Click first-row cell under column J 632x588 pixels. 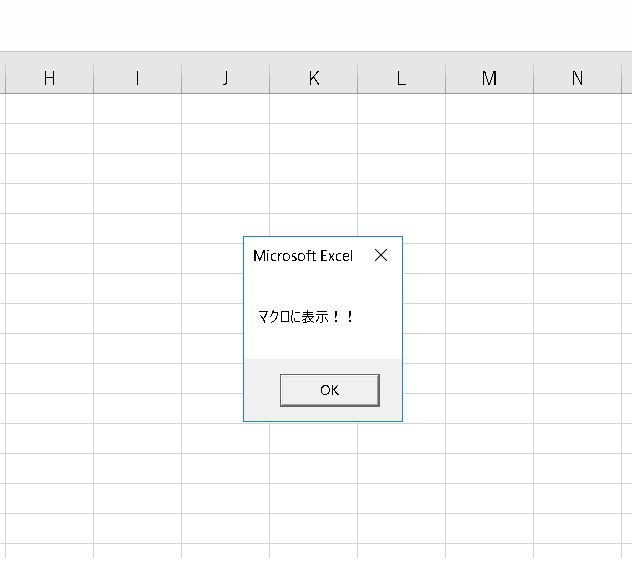pos(225,108)
